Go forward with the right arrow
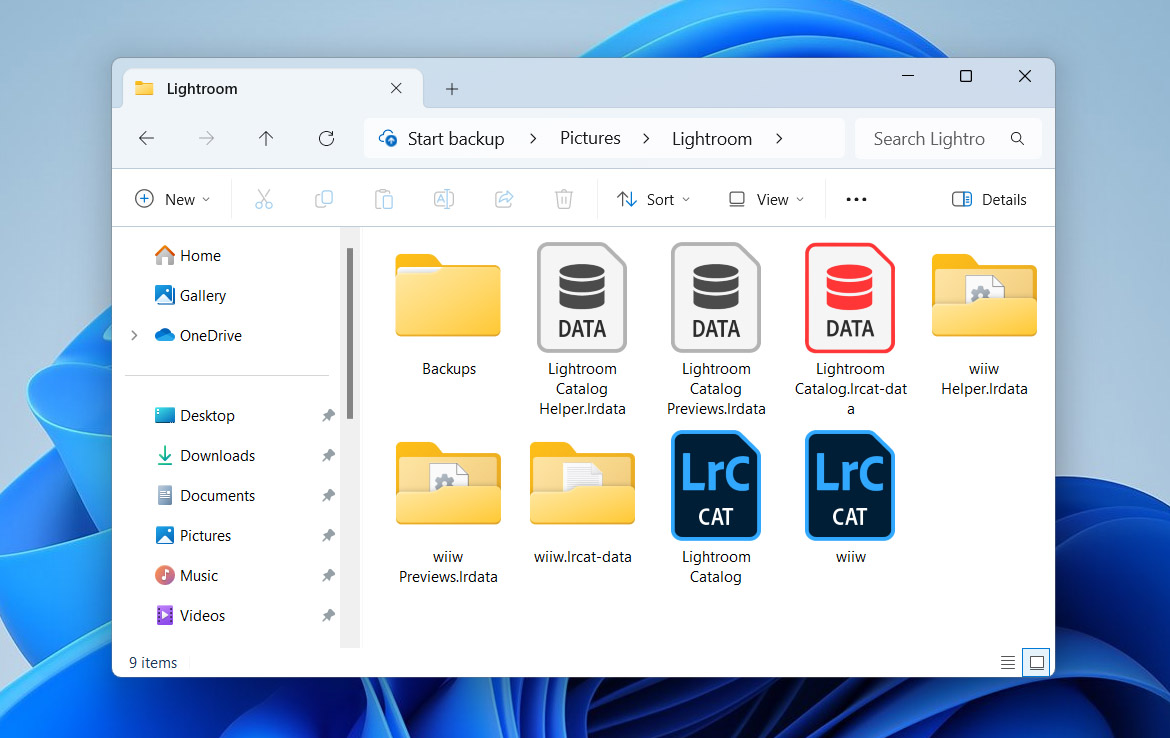This screenshot has width=1170, height=738. [206, 138]
